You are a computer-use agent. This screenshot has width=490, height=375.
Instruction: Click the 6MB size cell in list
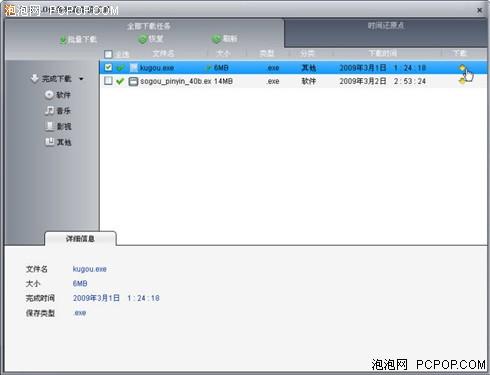(x=221, y=68)
